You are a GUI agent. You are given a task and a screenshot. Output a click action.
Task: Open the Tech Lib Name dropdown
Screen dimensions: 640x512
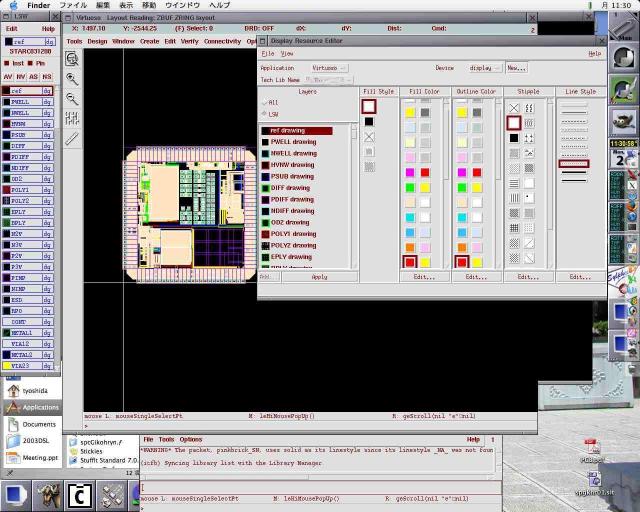[329, 80]
